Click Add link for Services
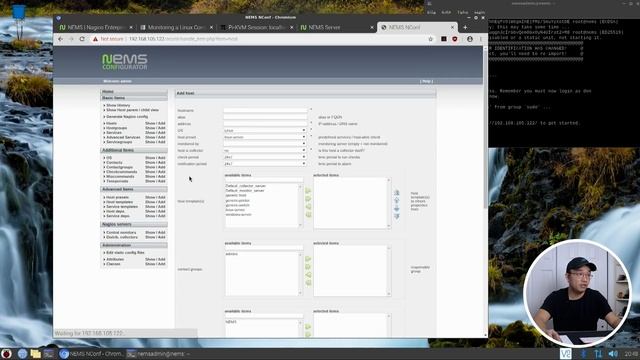 (162, 133)
